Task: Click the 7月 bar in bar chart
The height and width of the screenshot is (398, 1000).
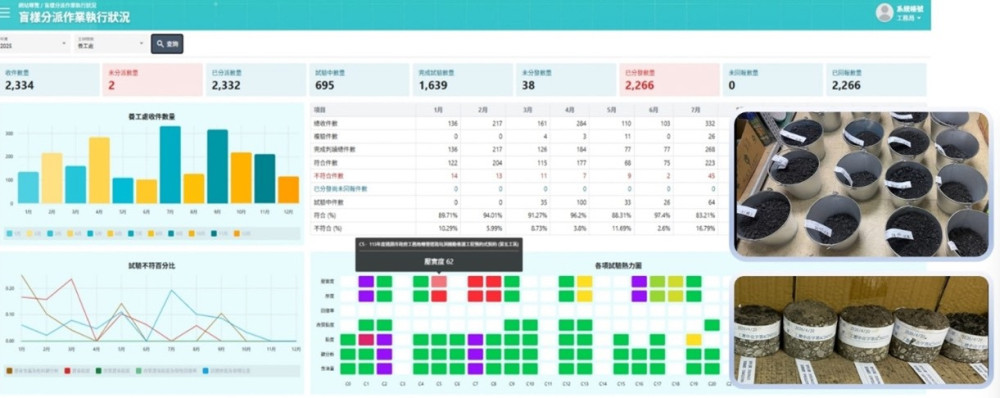Action: point(170,165)
